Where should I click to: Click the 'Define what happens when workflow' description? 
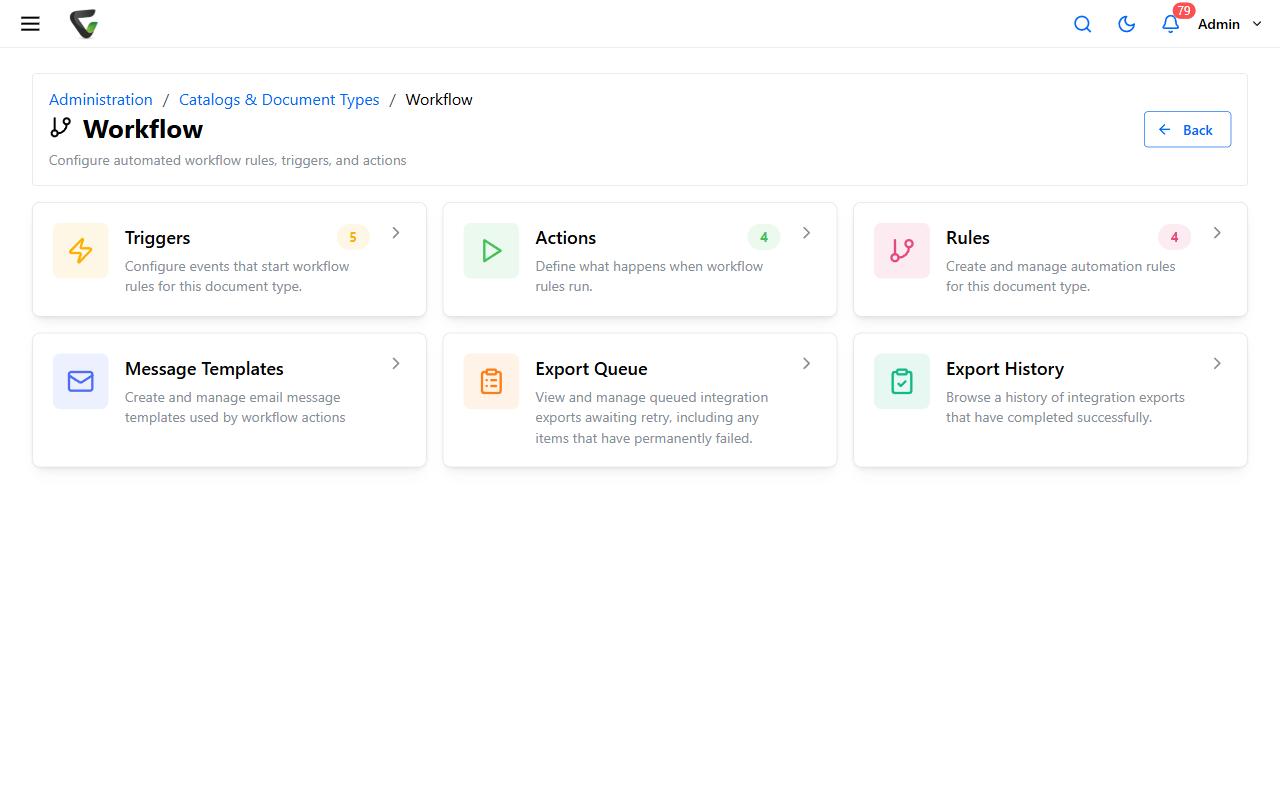click(x=650, y=276)
